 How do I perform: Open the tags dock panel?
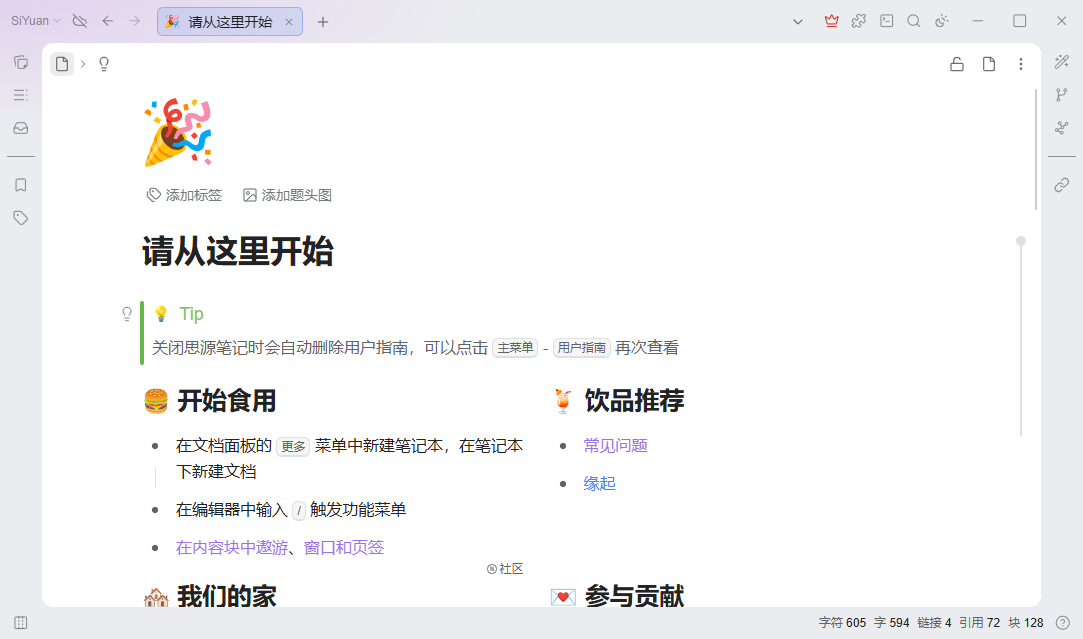(21, 218)
